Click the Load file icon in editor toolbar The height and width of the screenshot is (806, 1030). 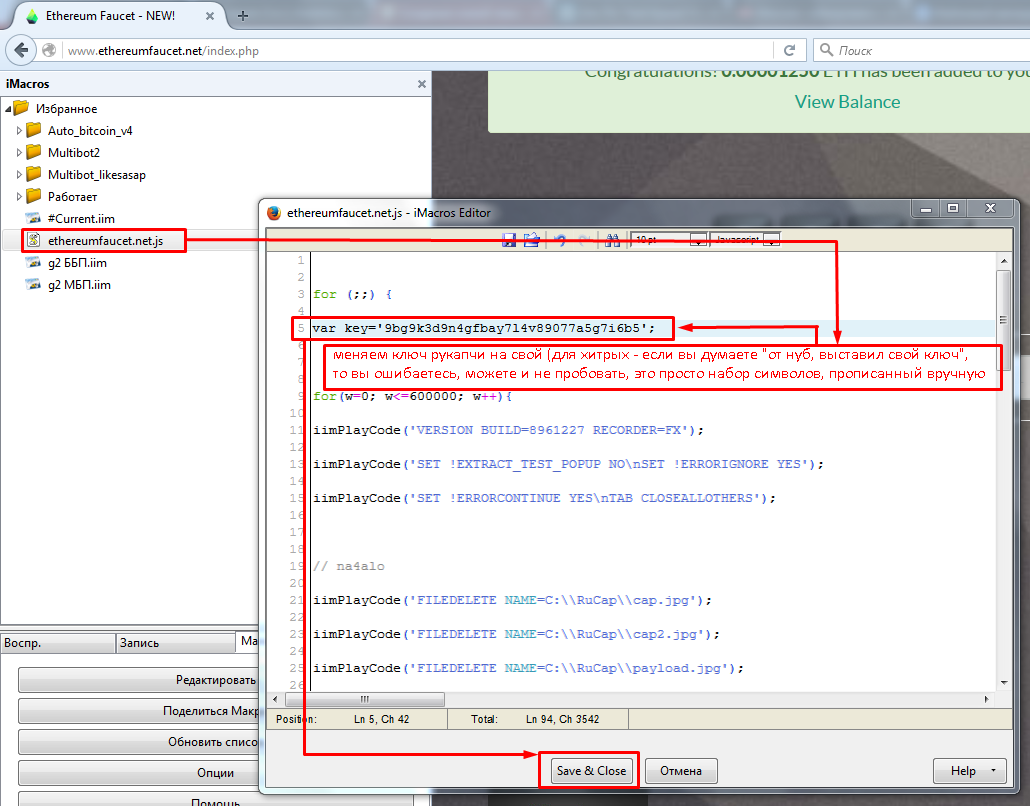tap(531, 240)
